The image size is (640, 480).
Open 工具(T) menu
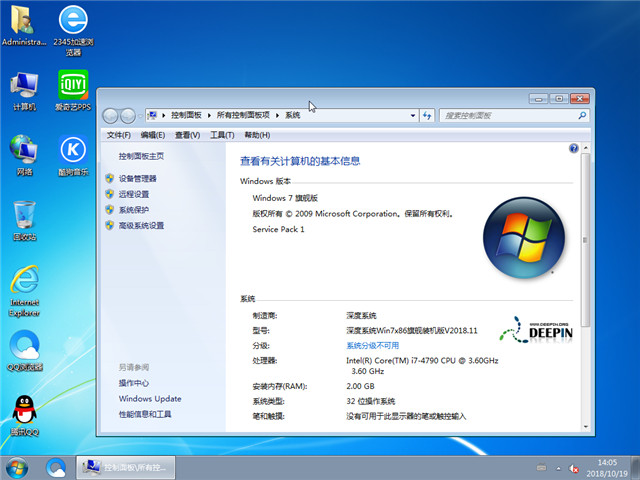(222, 135)
